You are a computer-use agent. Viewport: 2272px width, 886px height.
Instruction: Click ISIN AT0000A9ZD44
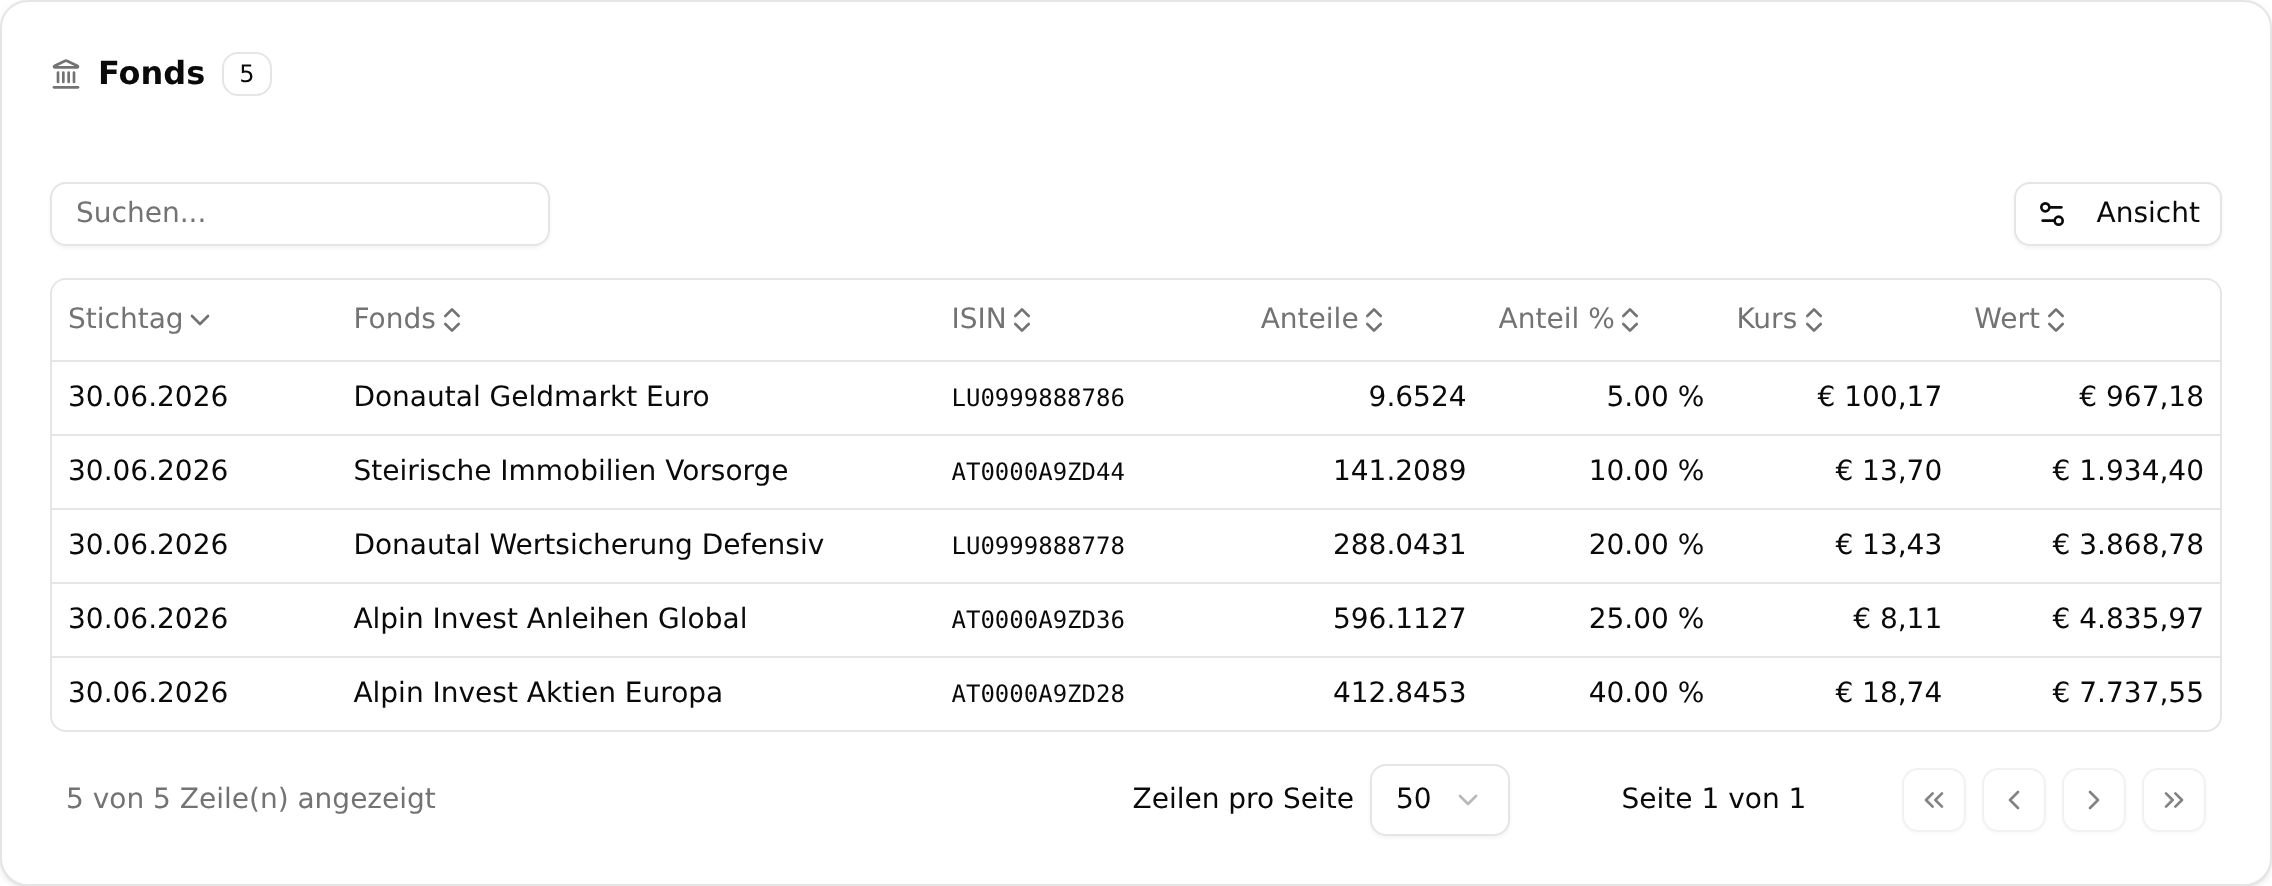point(1038,472)
